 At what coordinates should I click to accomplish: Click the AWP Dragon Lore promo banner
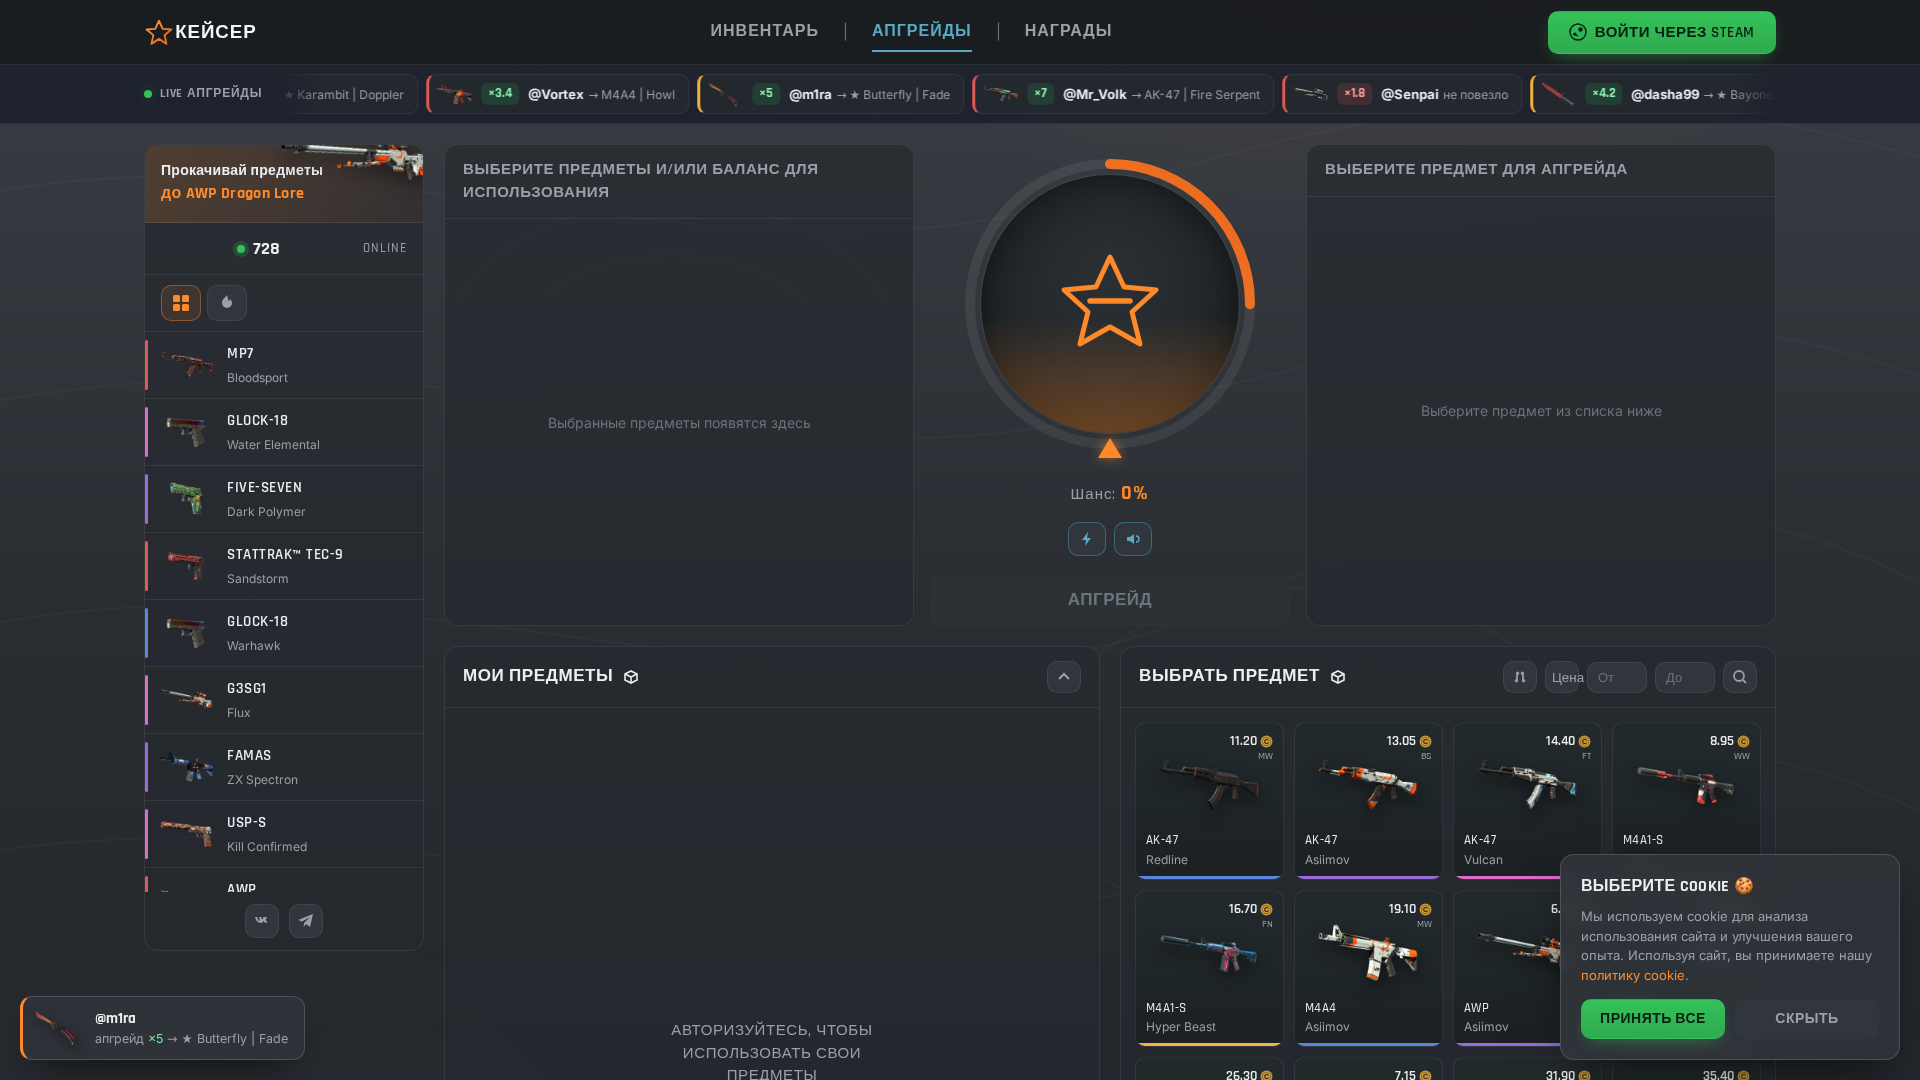pos(284,183)
